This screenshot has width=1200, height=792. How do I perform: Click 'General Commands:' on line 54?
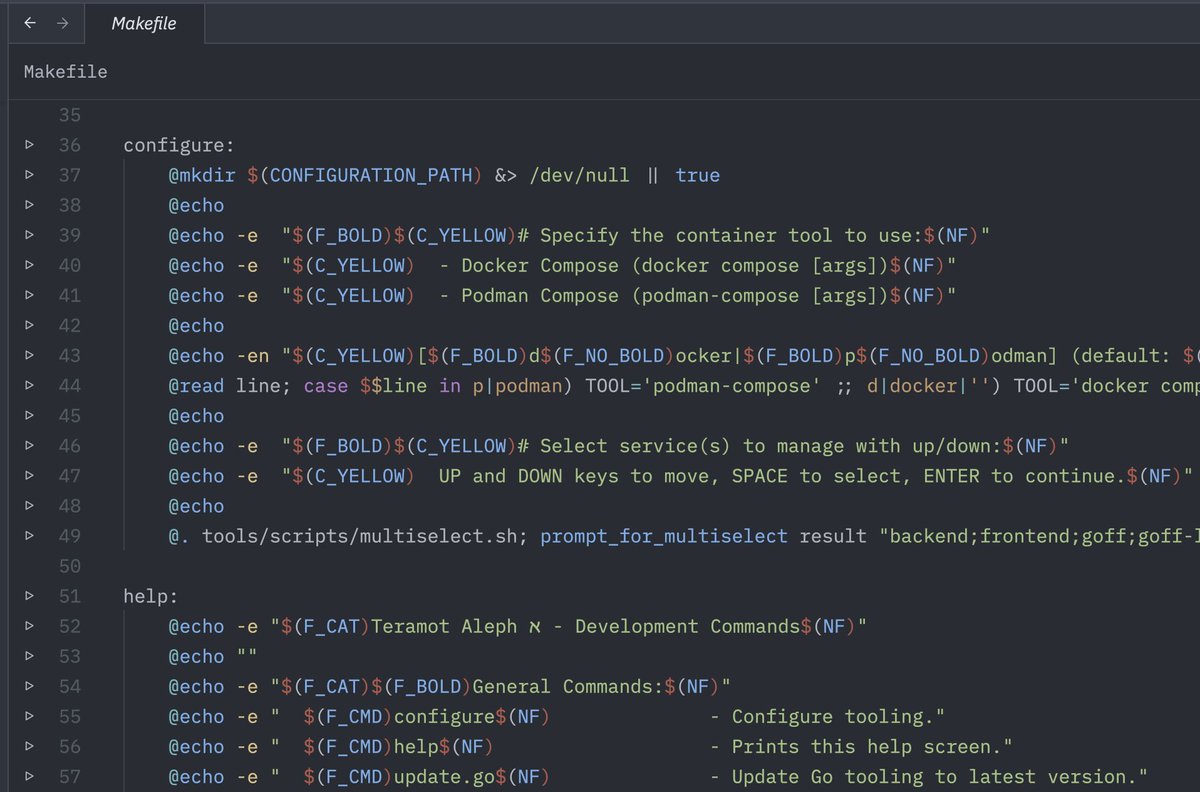click(568, 686)
